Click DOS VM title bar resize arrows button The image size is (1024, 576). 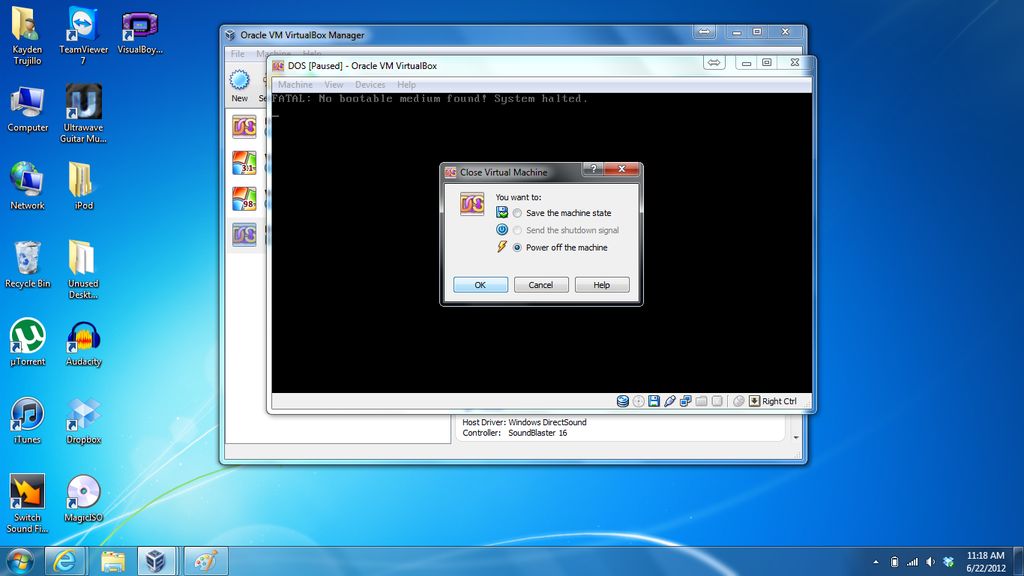pos(714,63)
